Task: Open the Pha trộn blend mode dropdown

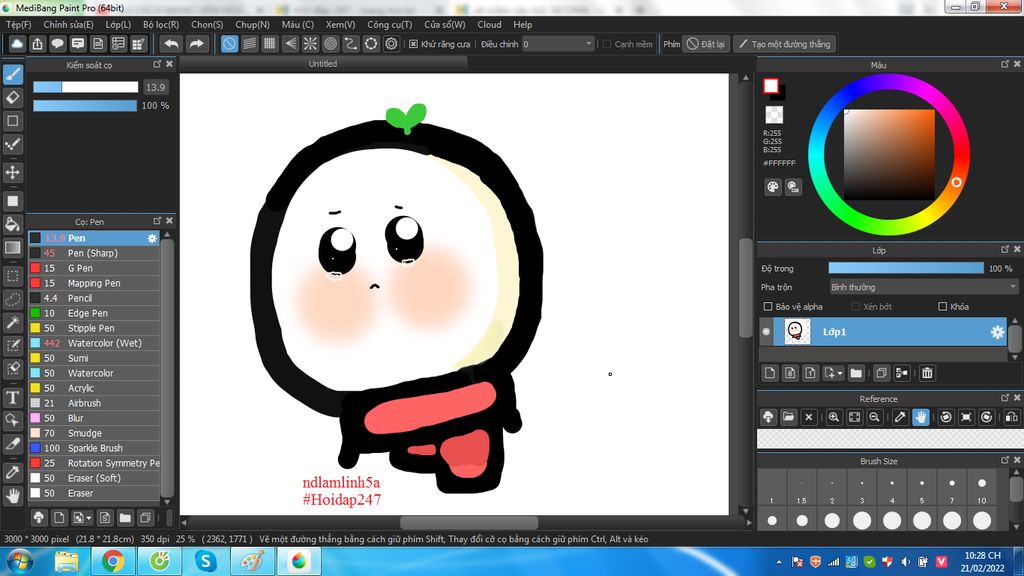Action: click(x=923, y=287)
